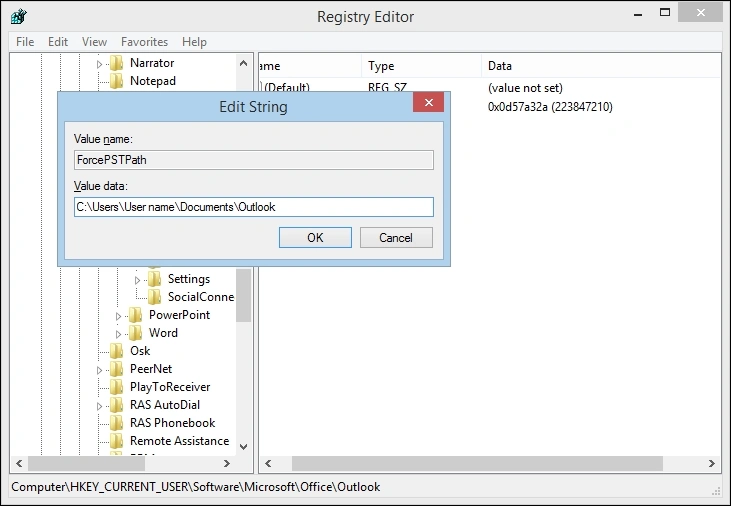Close the Edit String dialog

428,102
